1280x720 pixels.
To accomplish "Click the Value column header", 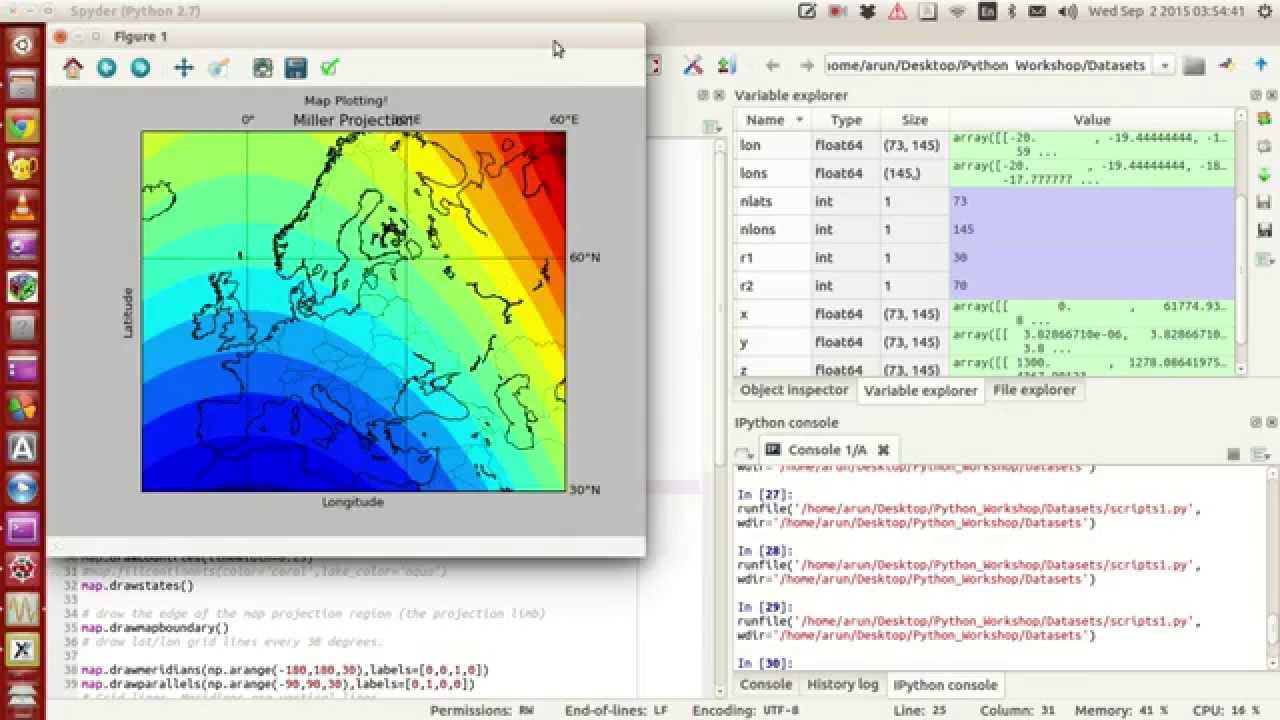I will click(x=1092, y=120).
